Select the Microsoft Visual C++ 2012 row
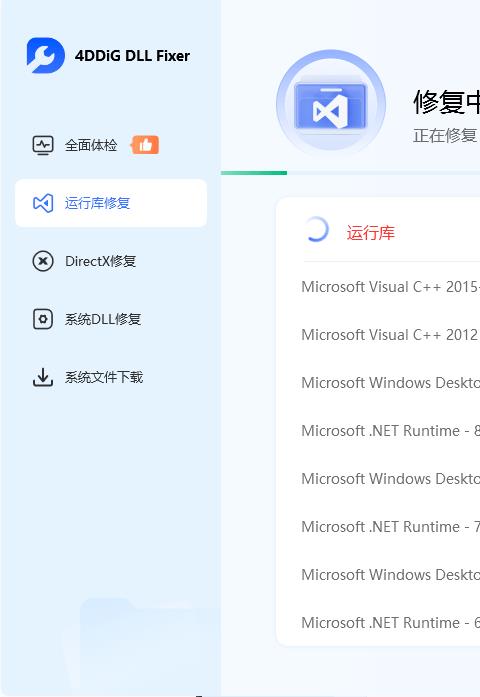This screenshot has width=480, height=697. pyautogui.click(x=391, y=335)
